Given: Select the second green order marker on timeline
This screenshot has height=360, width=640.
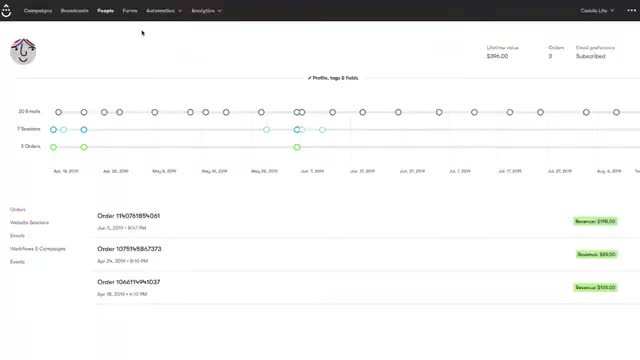Looking at the screenshot, I should coord(84,147).
